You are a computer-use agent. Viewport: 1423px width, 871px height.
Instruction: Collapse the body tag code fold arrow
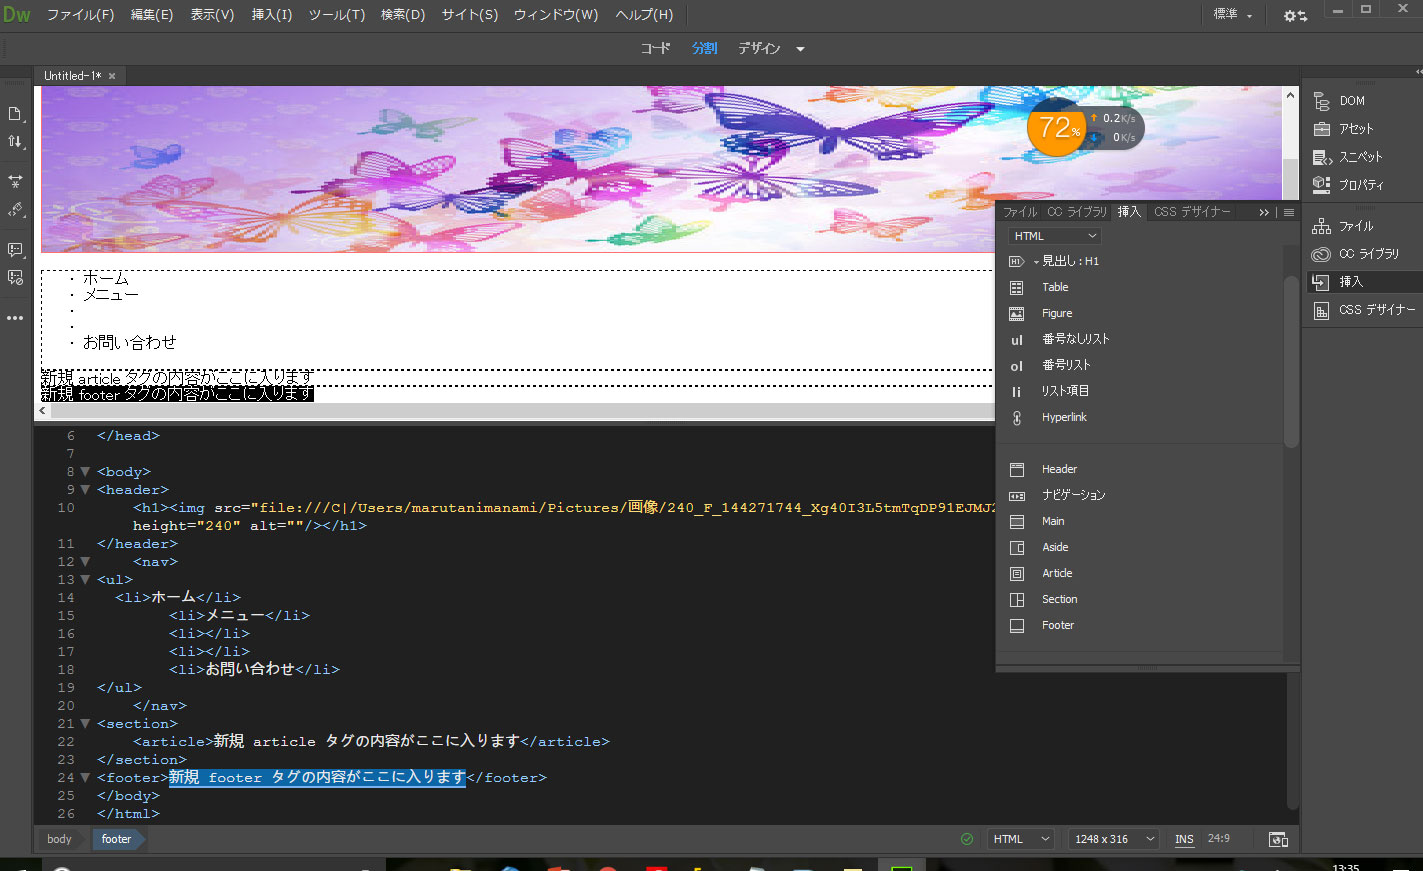point(85,472)
